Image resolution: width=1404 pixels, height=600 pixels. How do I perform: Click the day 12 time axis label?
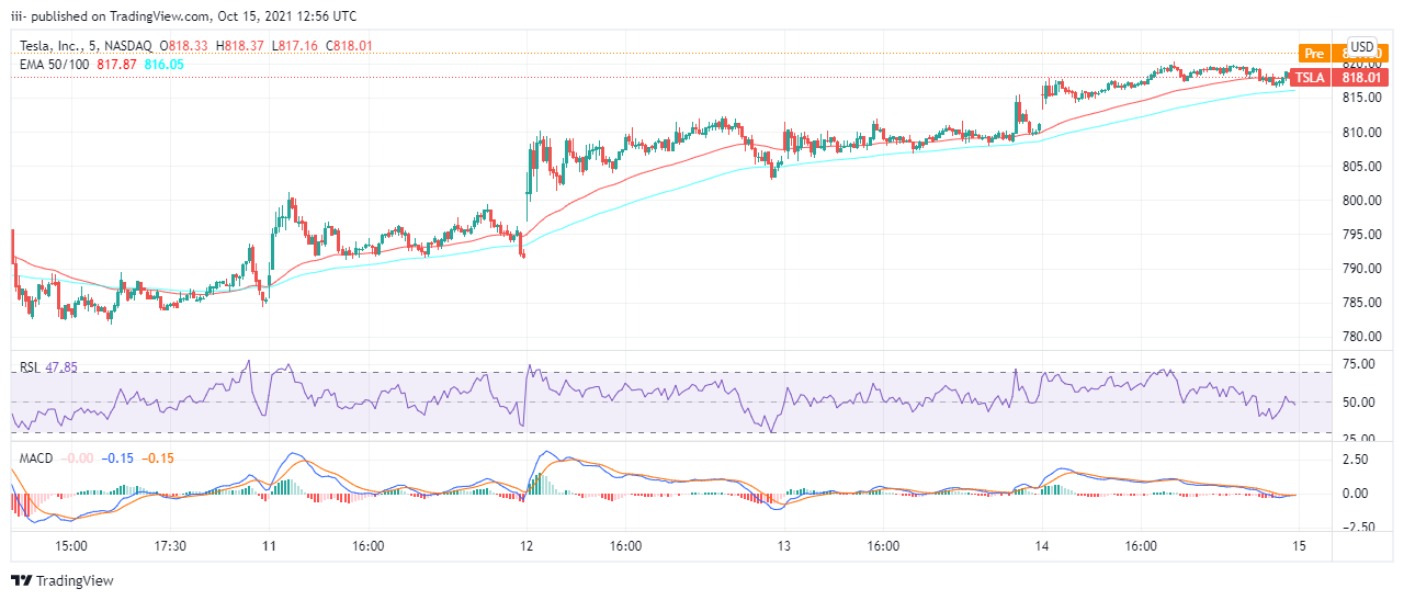(526, 547)
